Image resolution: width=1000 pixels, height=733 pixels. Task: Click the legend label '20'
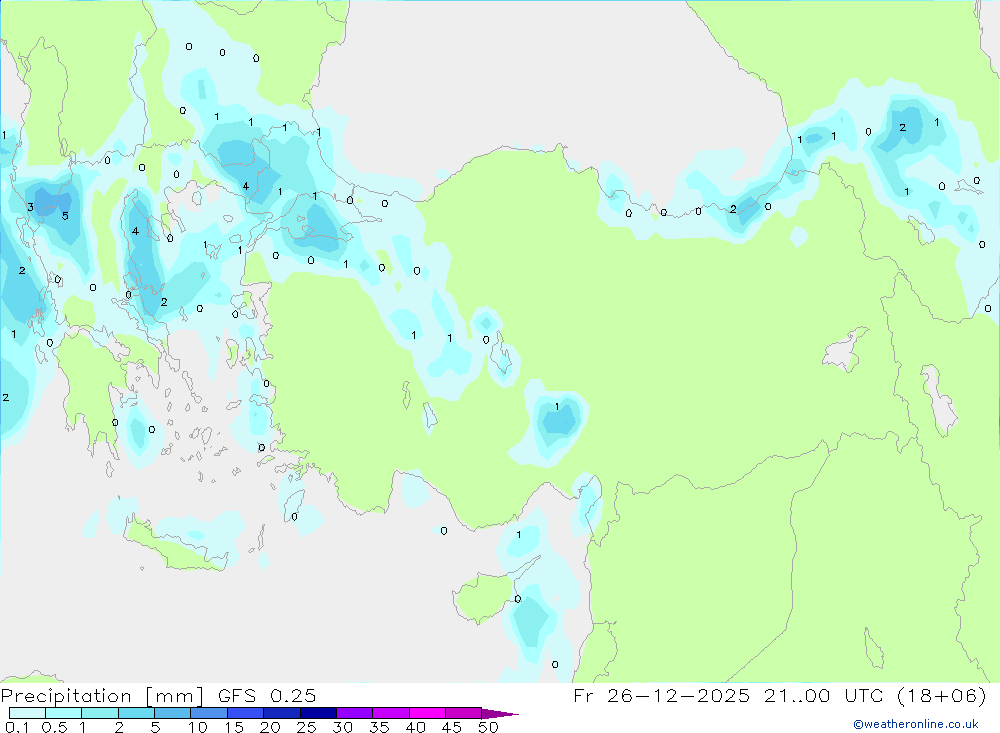(x=270, y=727)
